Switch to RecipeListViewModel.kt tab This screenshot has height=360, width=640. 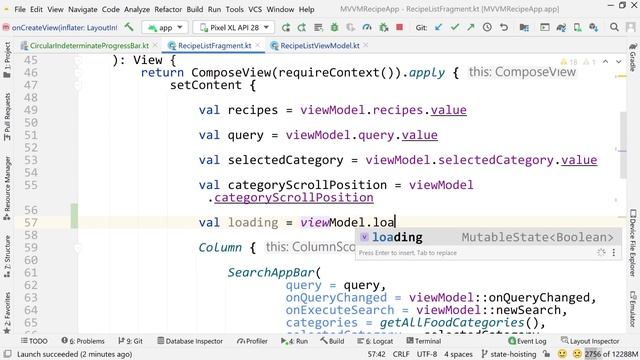(x=320, y=46)
